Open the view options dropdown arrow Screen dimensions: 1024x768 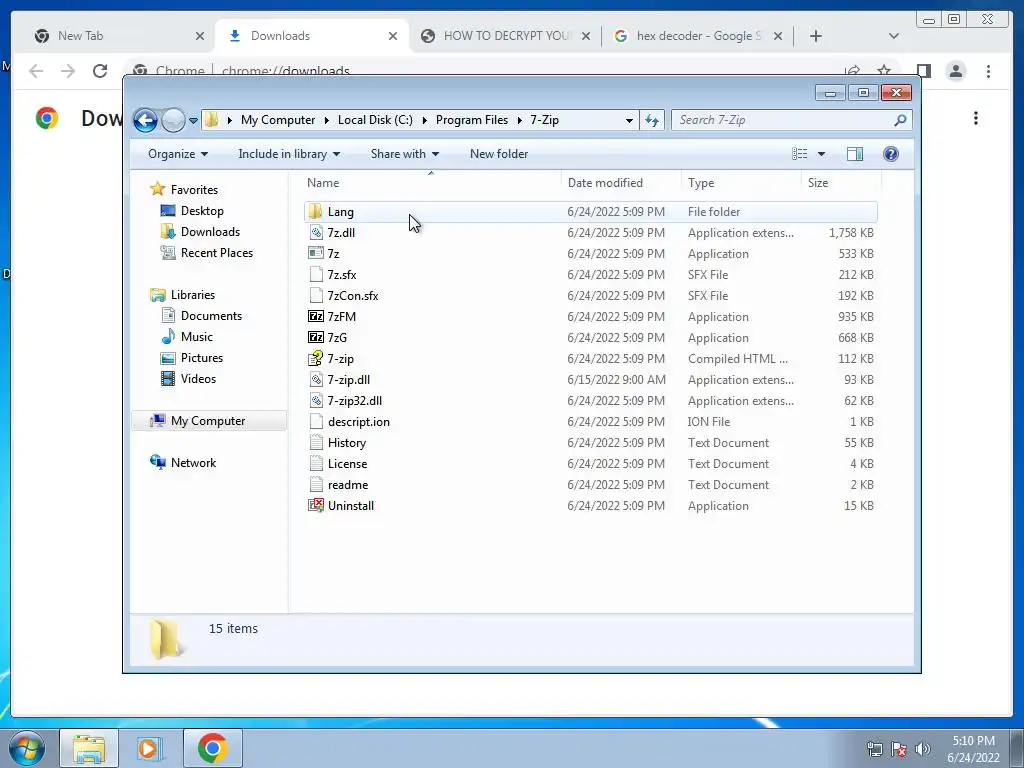point(822,154)
